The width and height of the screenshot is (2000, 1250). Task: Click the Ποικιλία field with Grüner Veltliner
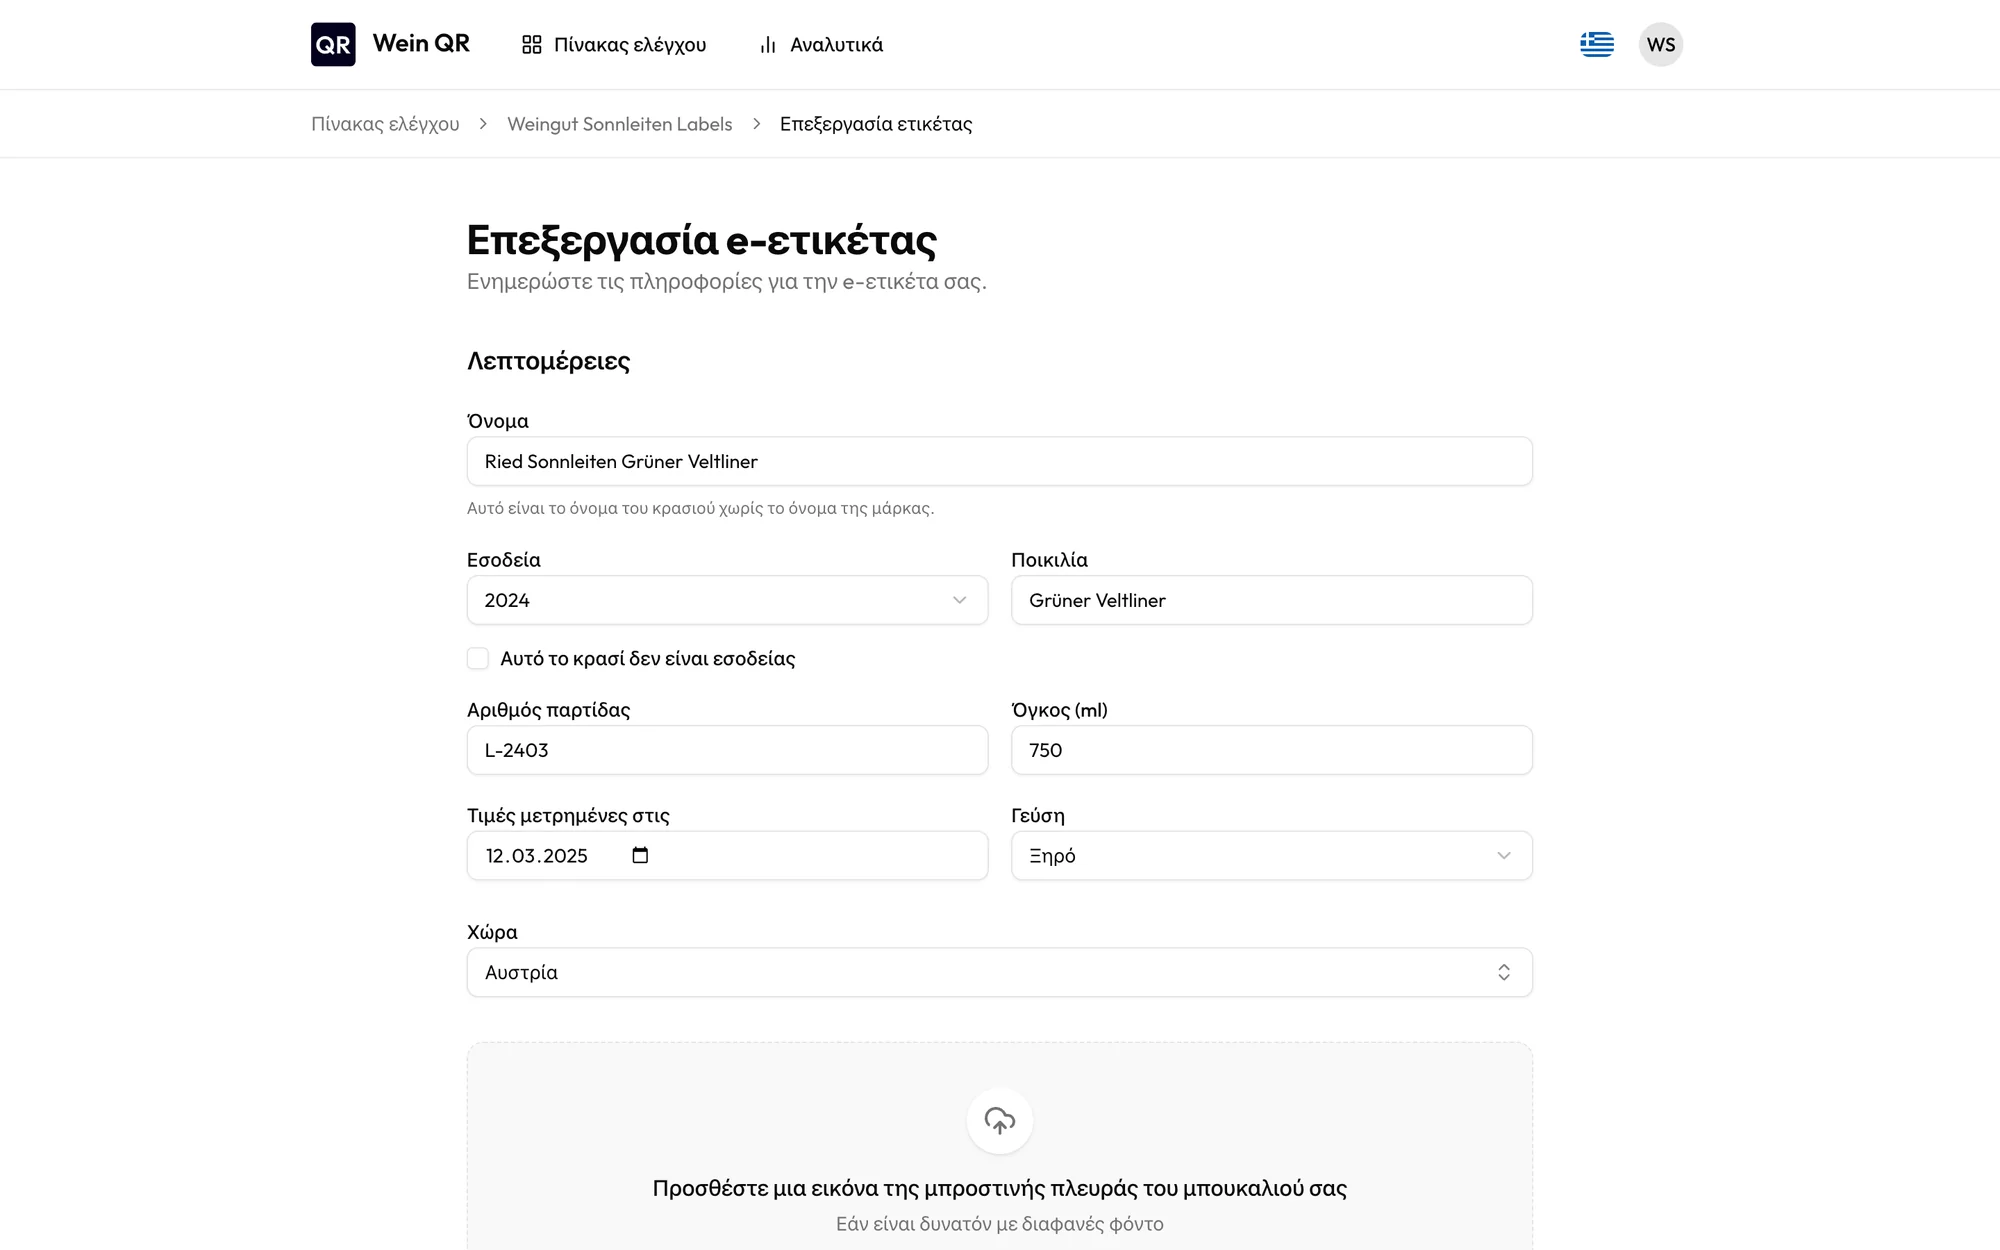coord(1271,600)
